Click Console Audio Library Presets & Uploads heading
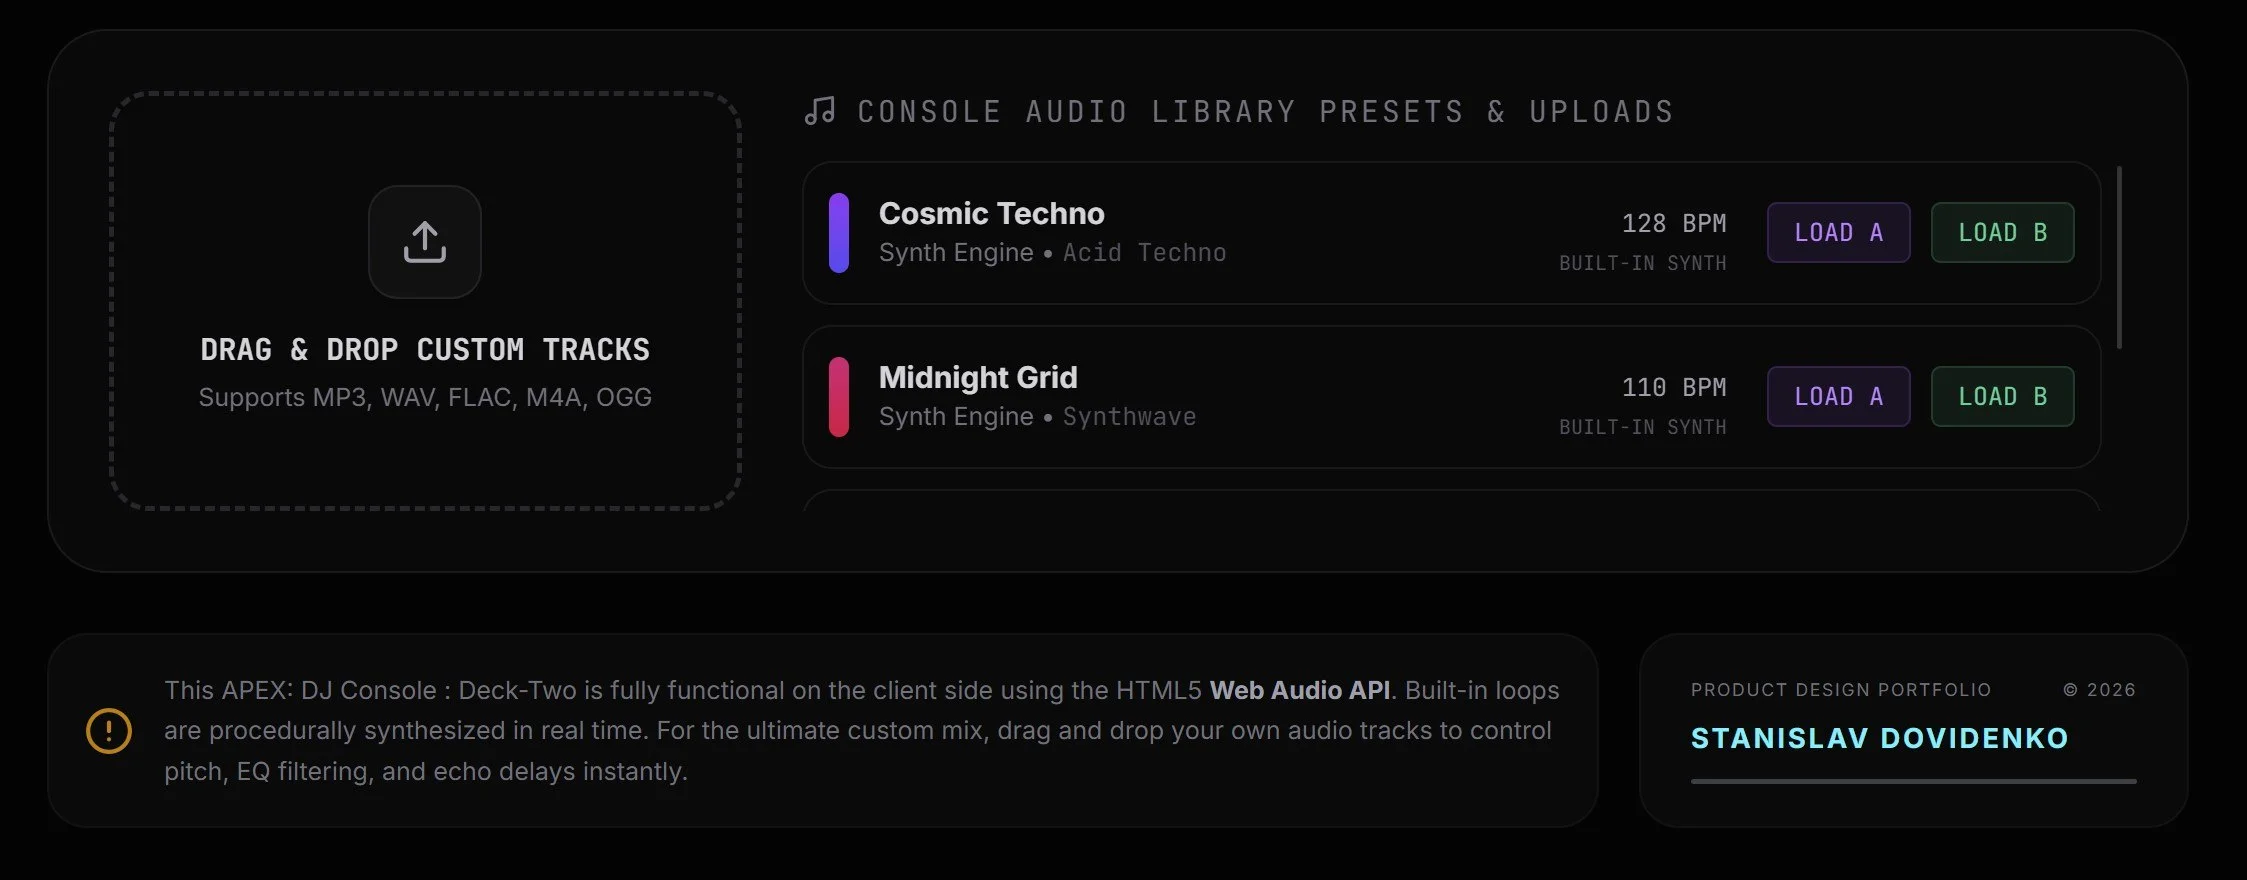This screenshot has height=880, width=2247. tap(1265, 111)
